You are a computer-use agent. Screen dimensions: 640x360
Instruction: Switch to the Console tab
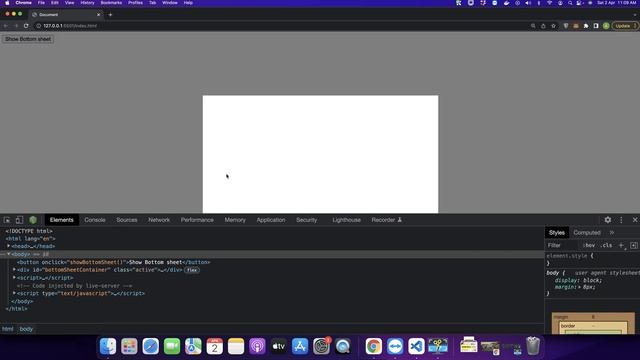click(95, 220)
